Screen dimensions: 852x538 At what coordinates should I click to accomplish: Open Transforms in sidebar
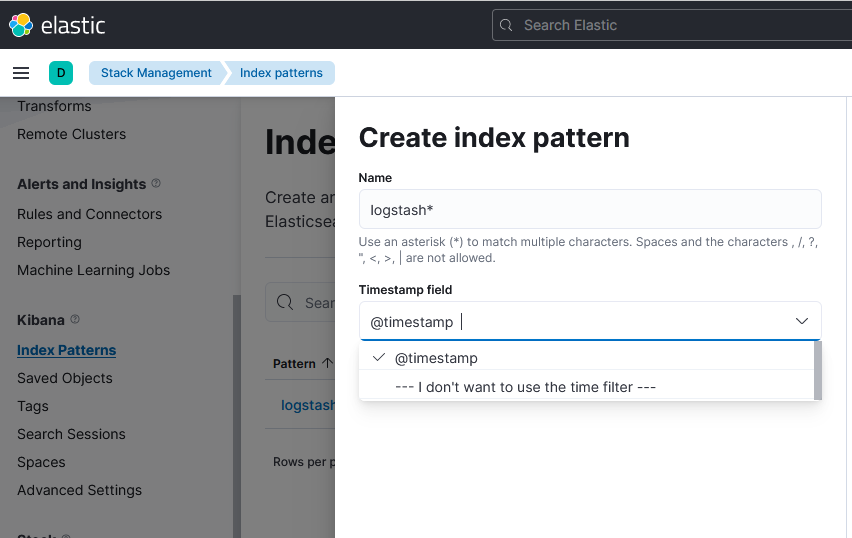tap(54, 106)
